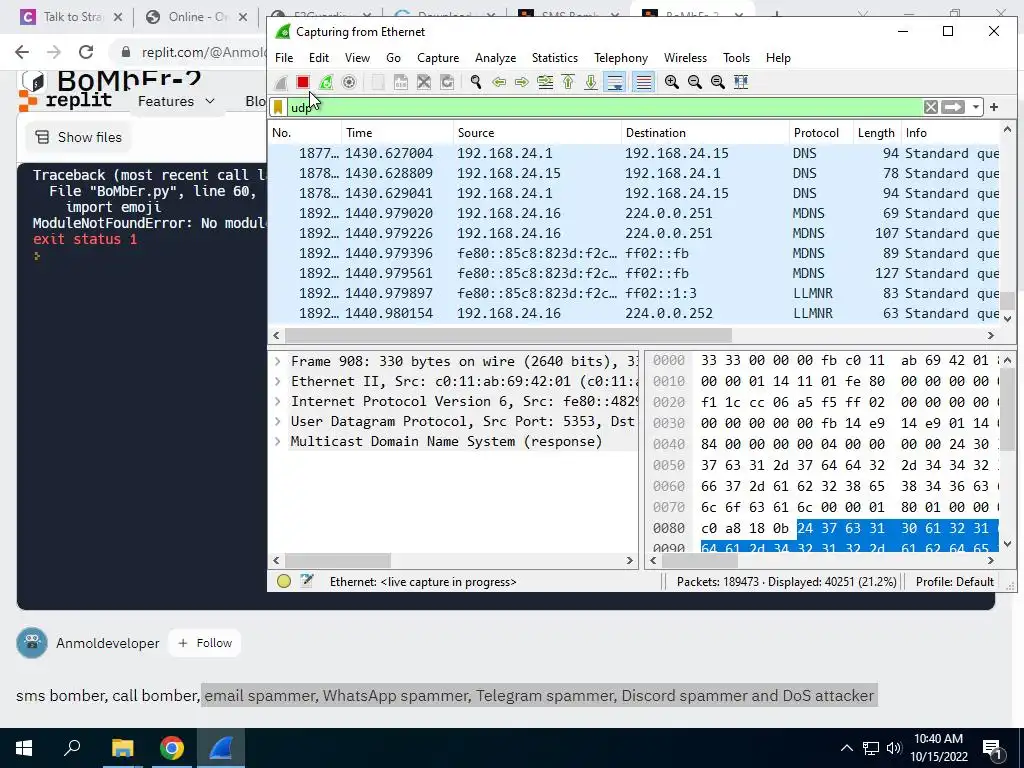
Task: Open the find packet magnifier tool
Action: pyautogui.click(x=475, y=82)
